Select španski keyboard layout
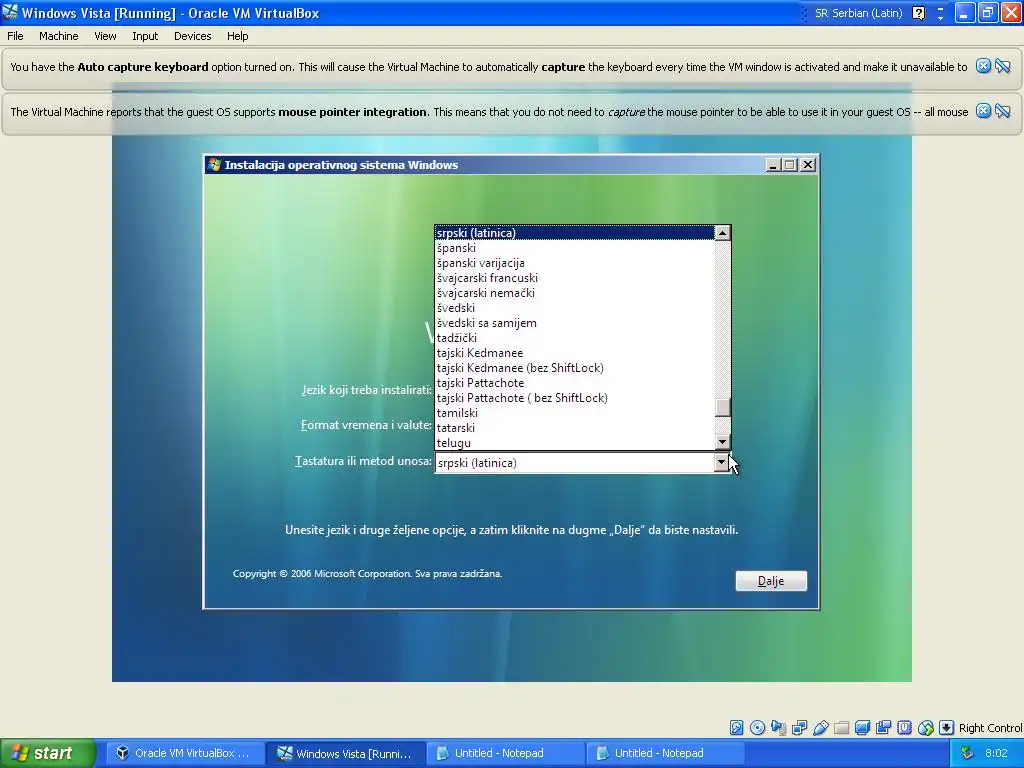The height and width of the screenshot is (768, 1024). [x=575, y=248]
